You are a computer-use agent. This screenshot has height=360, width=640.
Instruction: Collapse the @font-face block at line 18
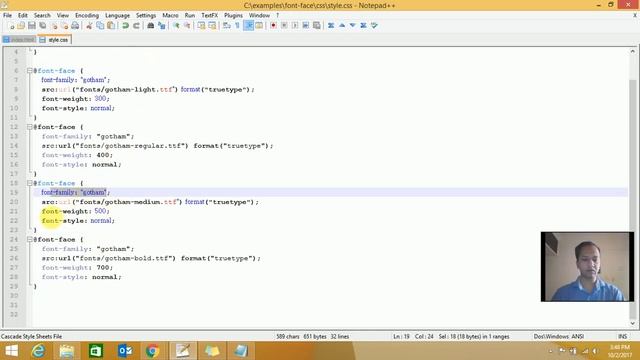pos(29,183)
